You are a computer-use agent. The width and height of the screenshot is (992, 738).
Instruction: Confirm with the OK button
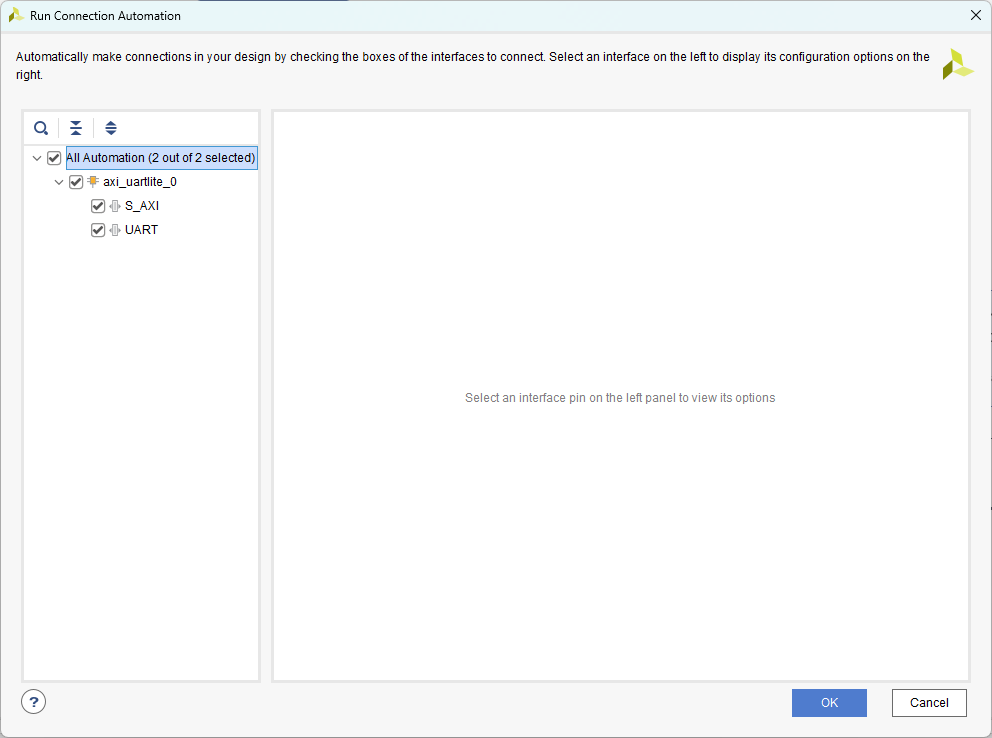tap(829, 703)
